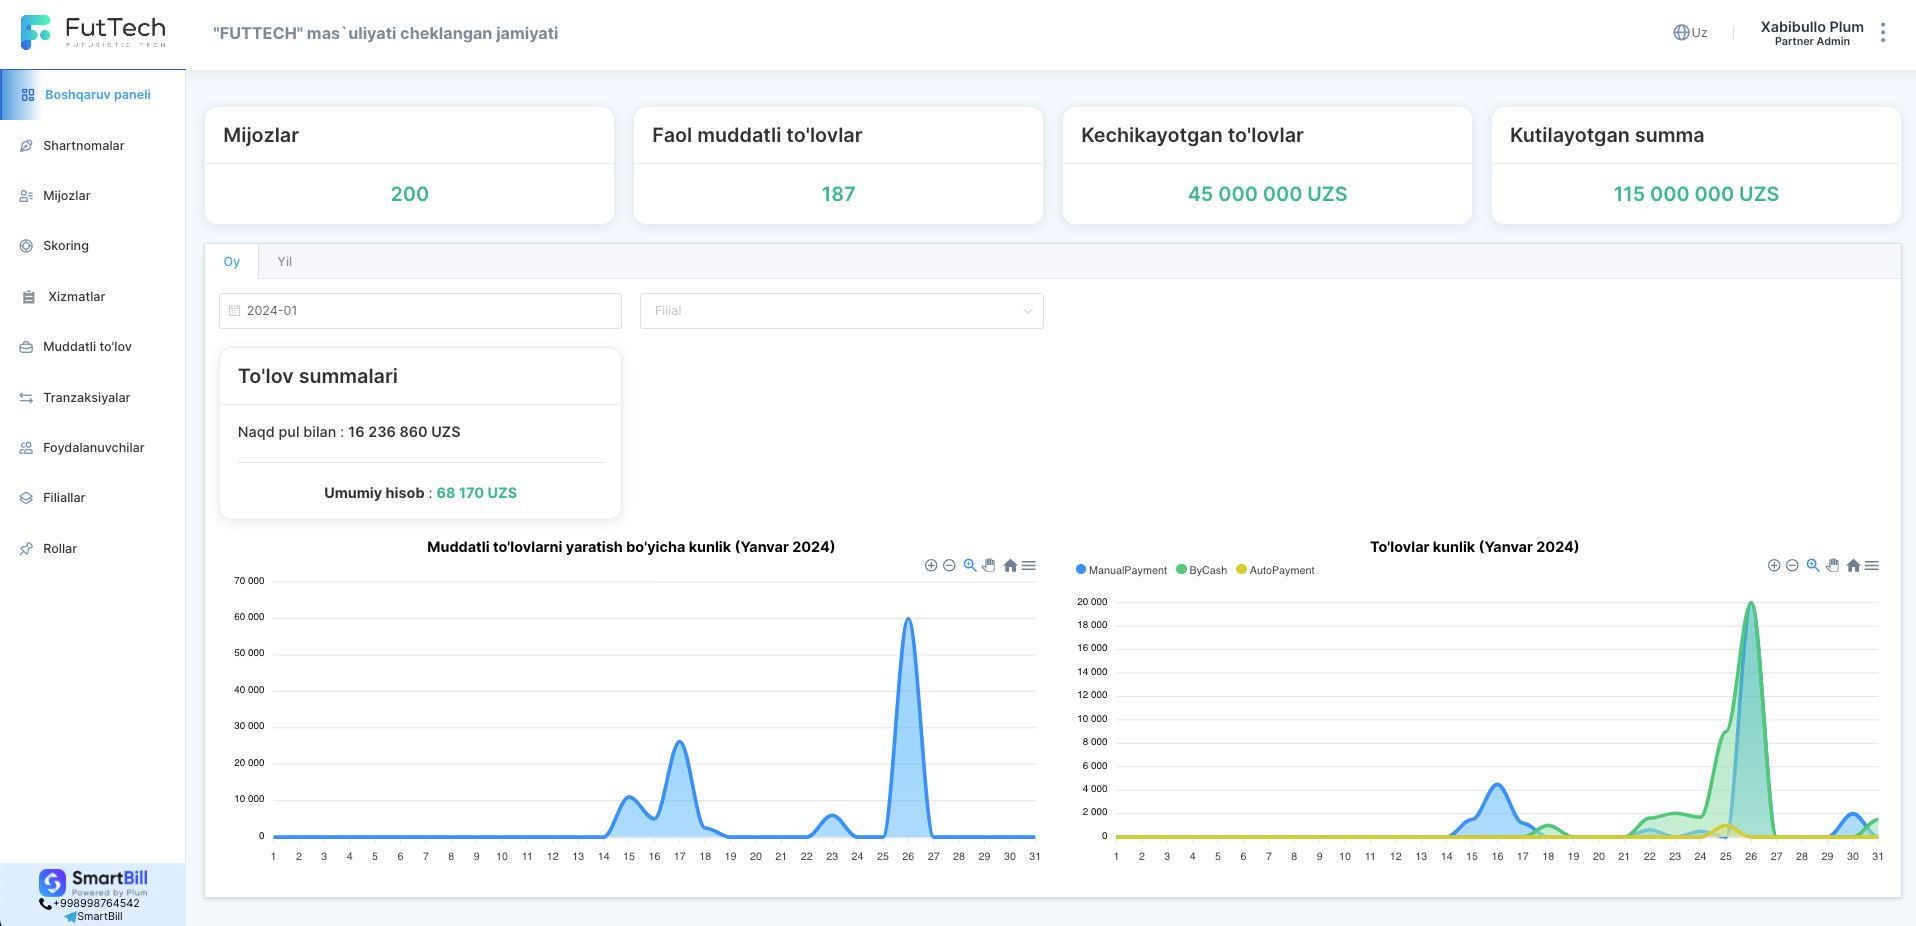Click the day 26 peak on Muddatli to'lovlarni chart
The image size is (1916, 926).
tap(908, 619)
